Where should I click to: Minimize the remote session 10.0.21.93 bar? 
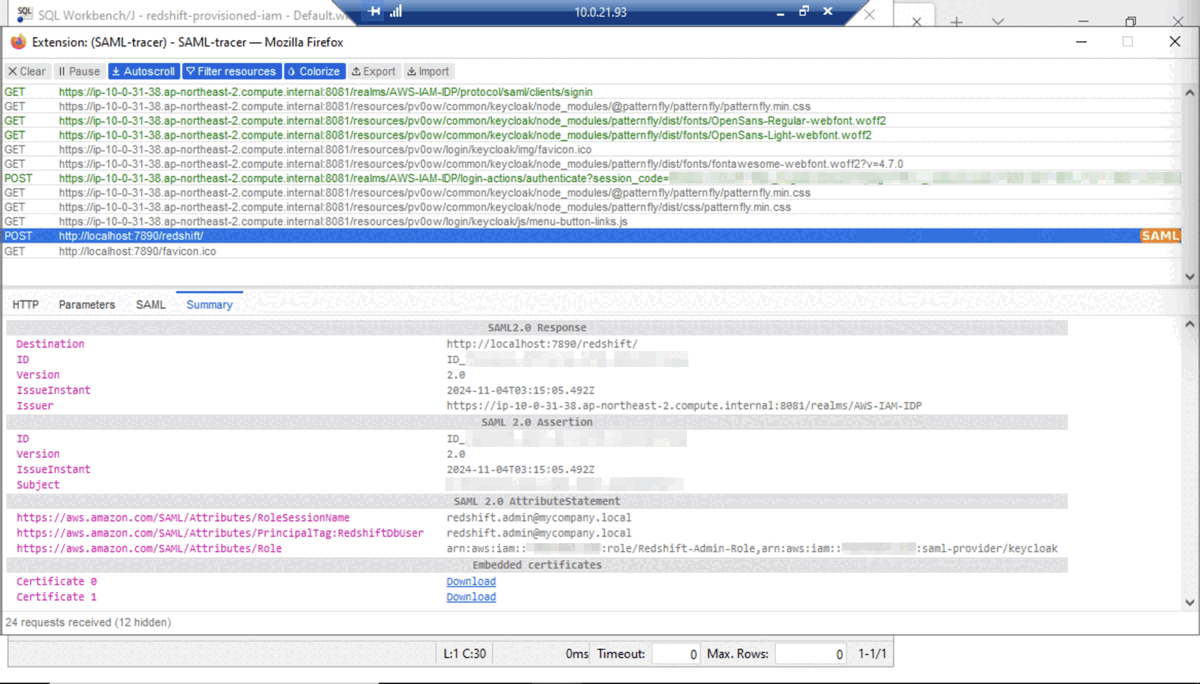coord(782,13)
